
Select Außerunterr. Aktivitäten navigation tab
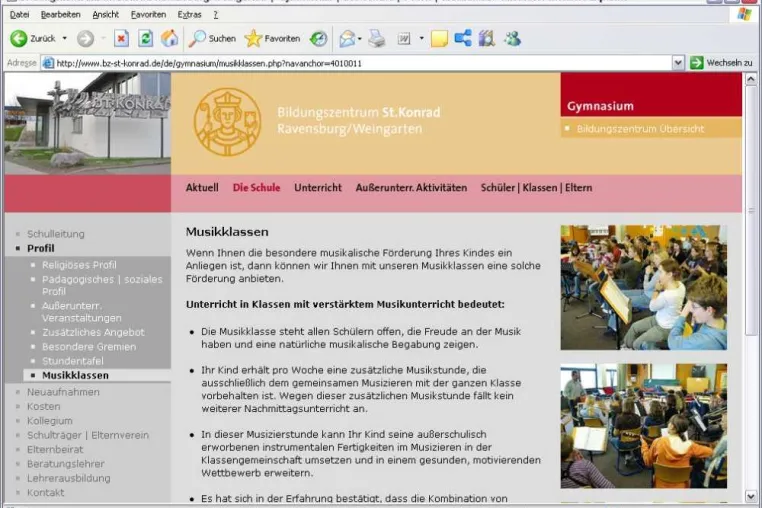(411, 188)
